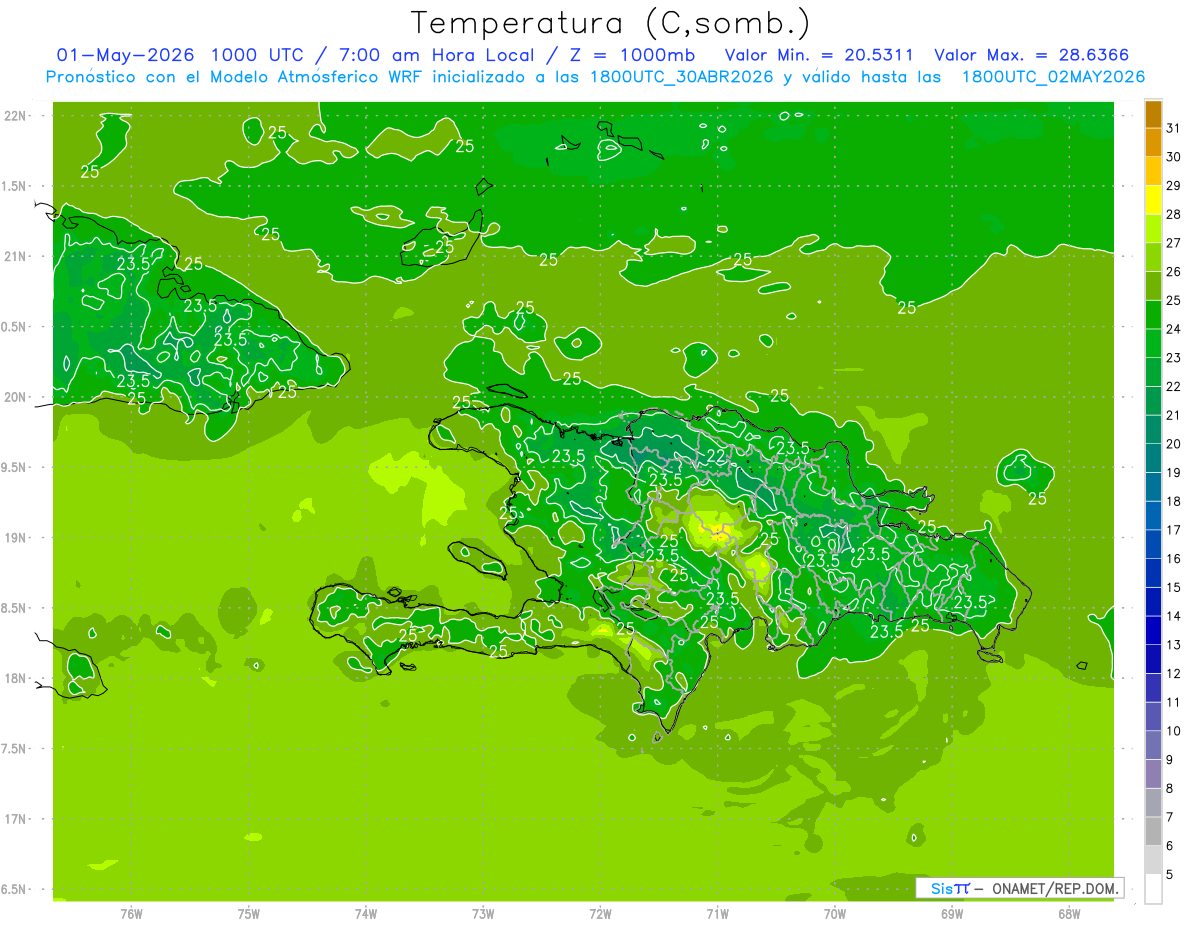Choose the light gray swatch between 5 and 6
Image resolution: width=1200 pixels, height=927 pixels.
click(1153, 860)
